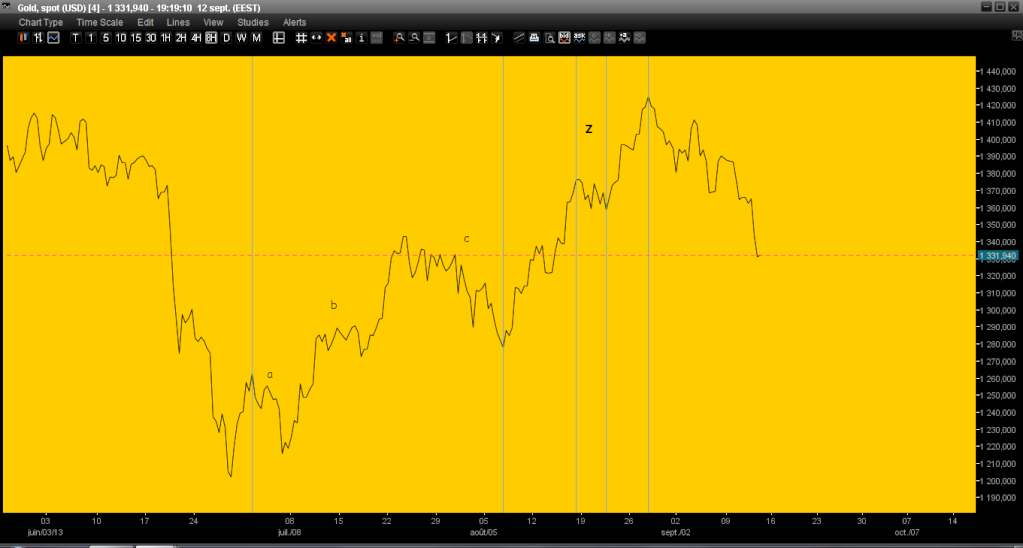The width and height of the screenshot is (1023, 548).
Task: Click the 'oct./07' date axis label
Action: 907,532
